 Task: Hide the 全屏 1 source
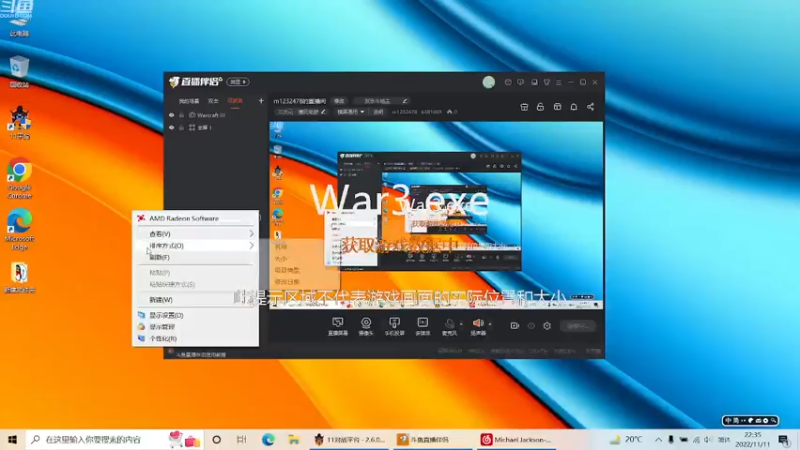tap(171, 128)
